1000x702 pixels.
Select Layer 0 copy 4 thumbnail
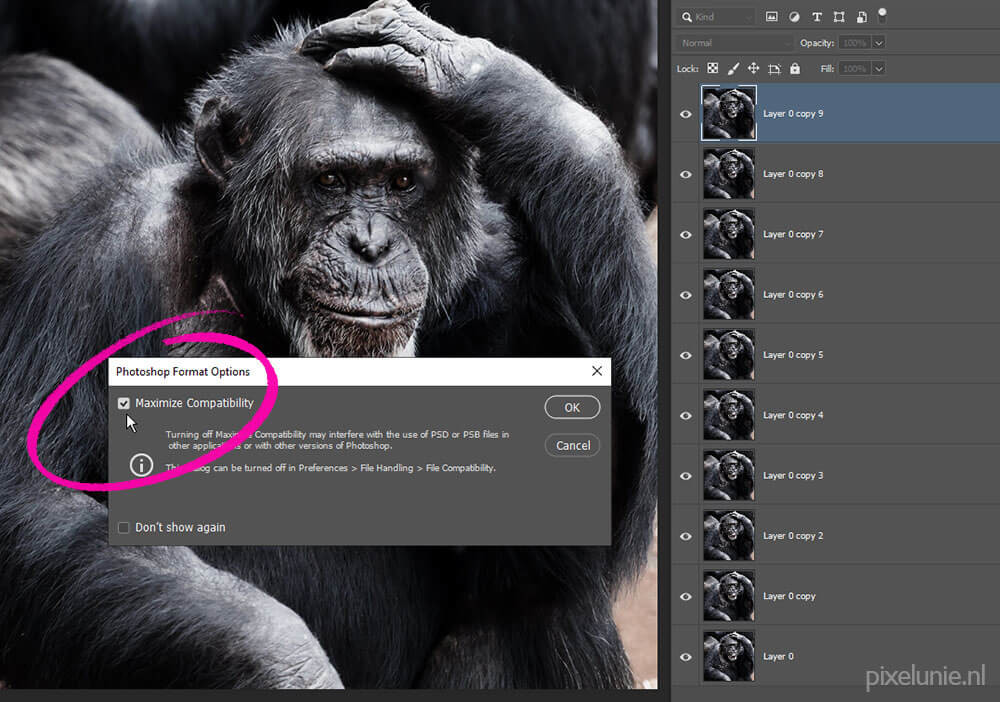click(x=729, y=415)
